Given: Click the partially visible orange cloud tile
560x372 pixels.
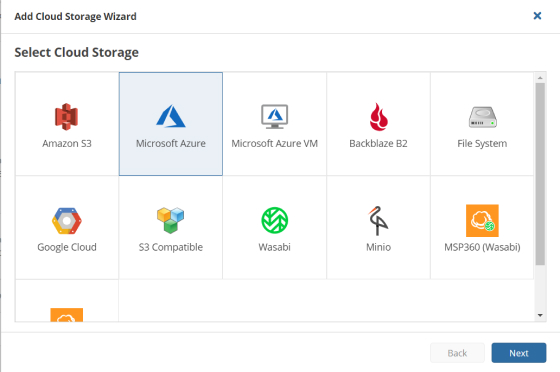Looking at the screenshot, I should point(67,301).
